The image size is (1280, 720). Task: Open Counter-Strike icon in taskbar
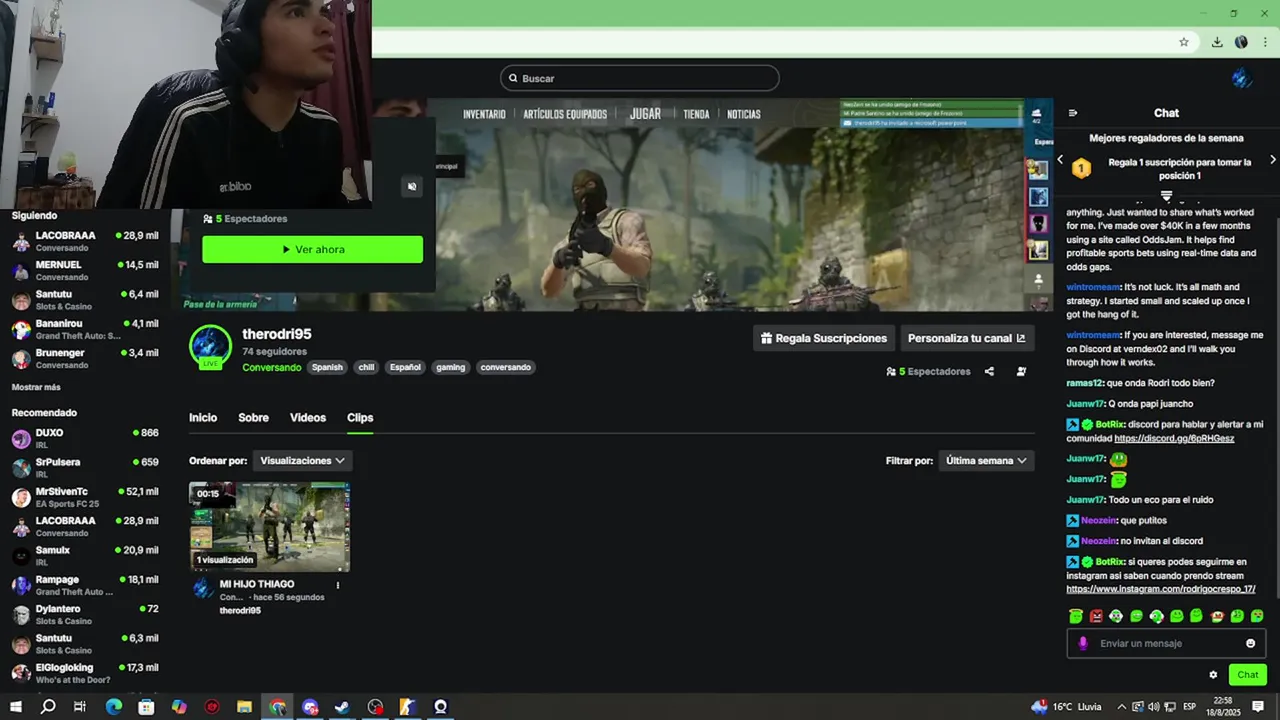coord(407,707)
